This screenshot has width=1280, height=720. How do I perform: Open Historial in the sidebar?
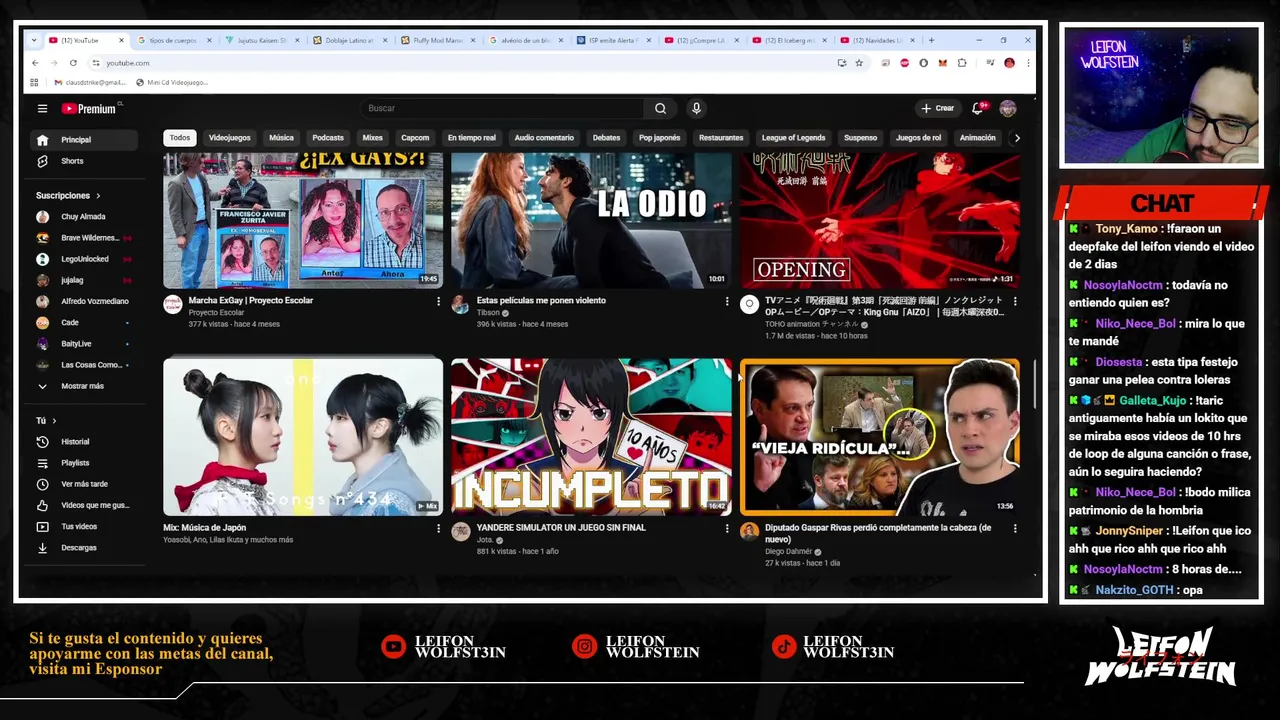(82, 442)
